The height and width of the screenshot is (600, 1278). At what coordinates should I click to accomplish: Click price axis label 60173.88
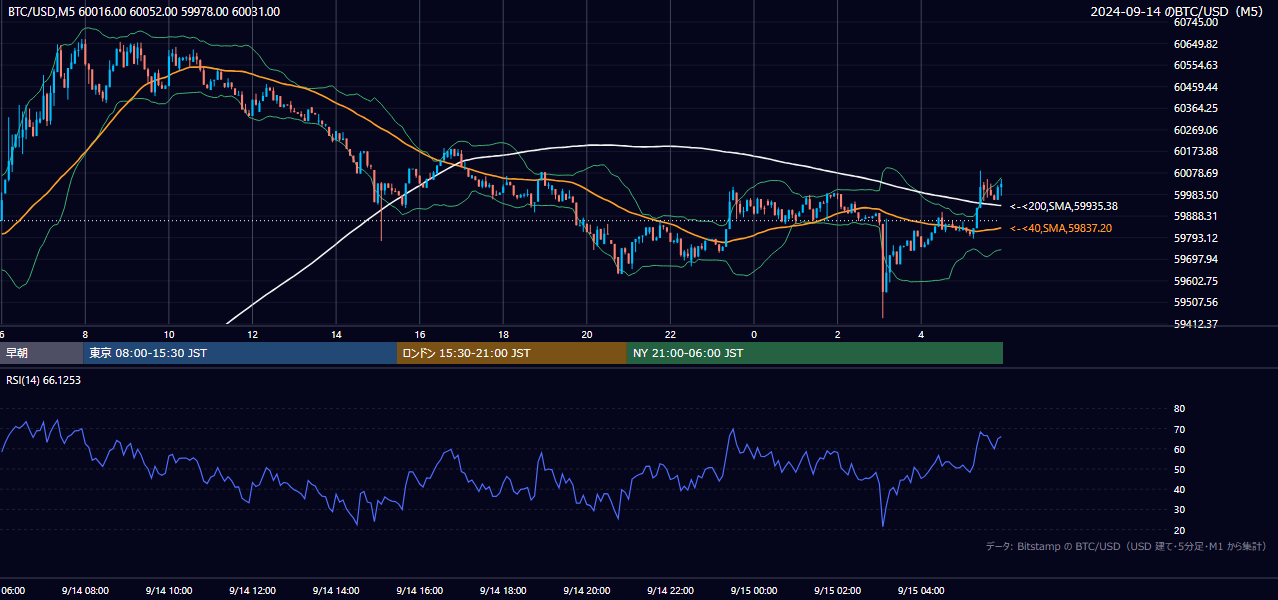(1195, 151)
